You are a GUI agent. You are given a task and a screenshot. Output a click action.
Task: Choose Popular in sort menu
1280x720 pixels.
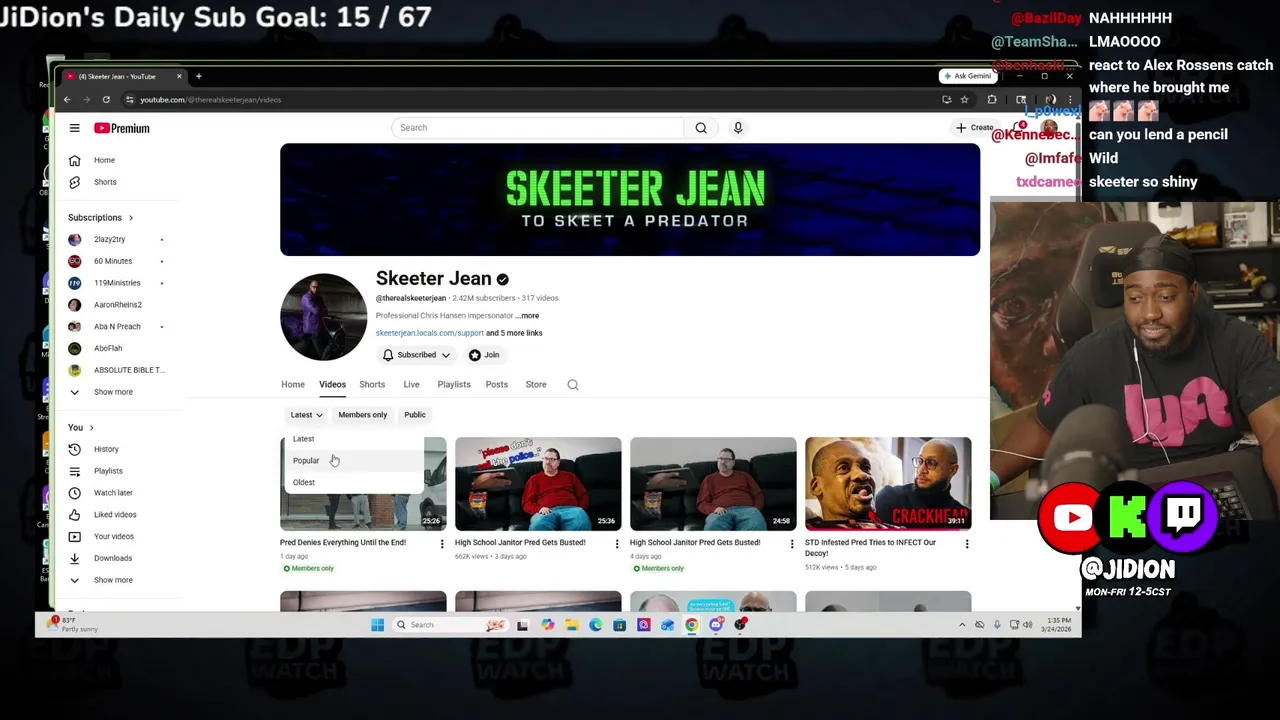[354, 461]
